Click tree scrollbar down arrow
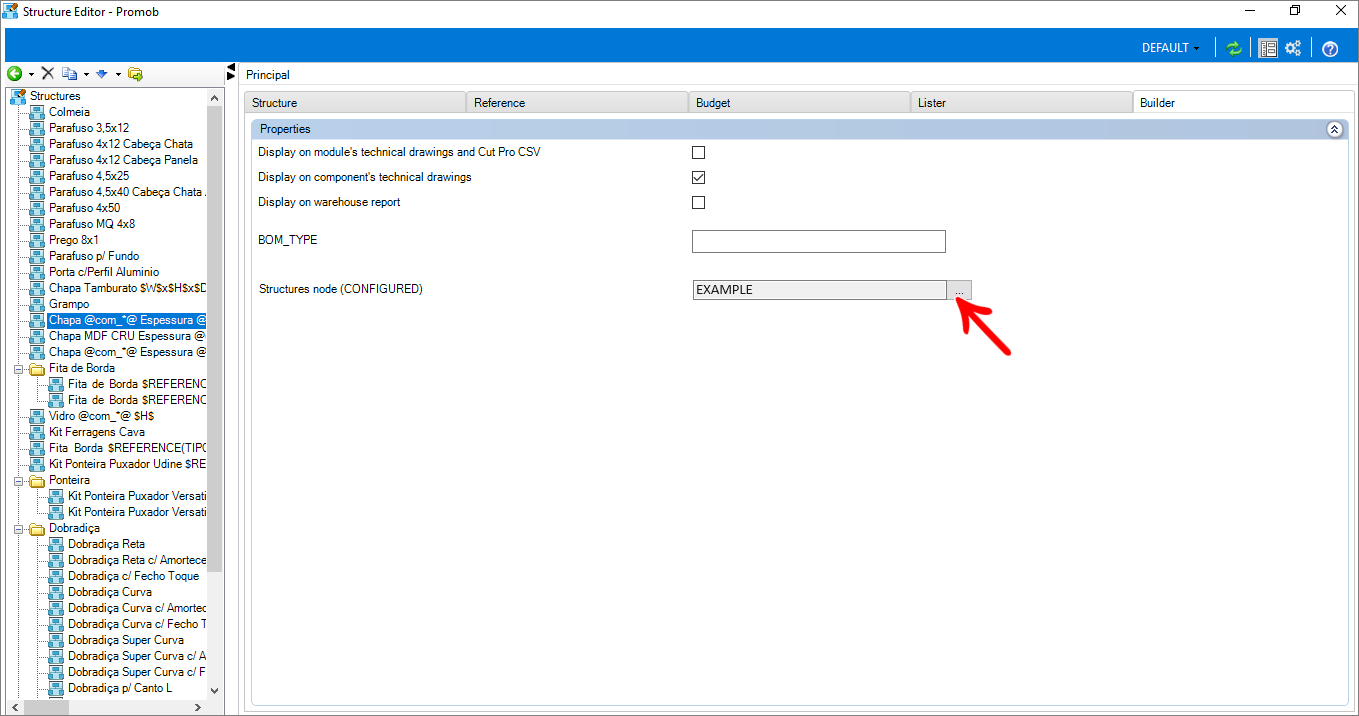 214,690
